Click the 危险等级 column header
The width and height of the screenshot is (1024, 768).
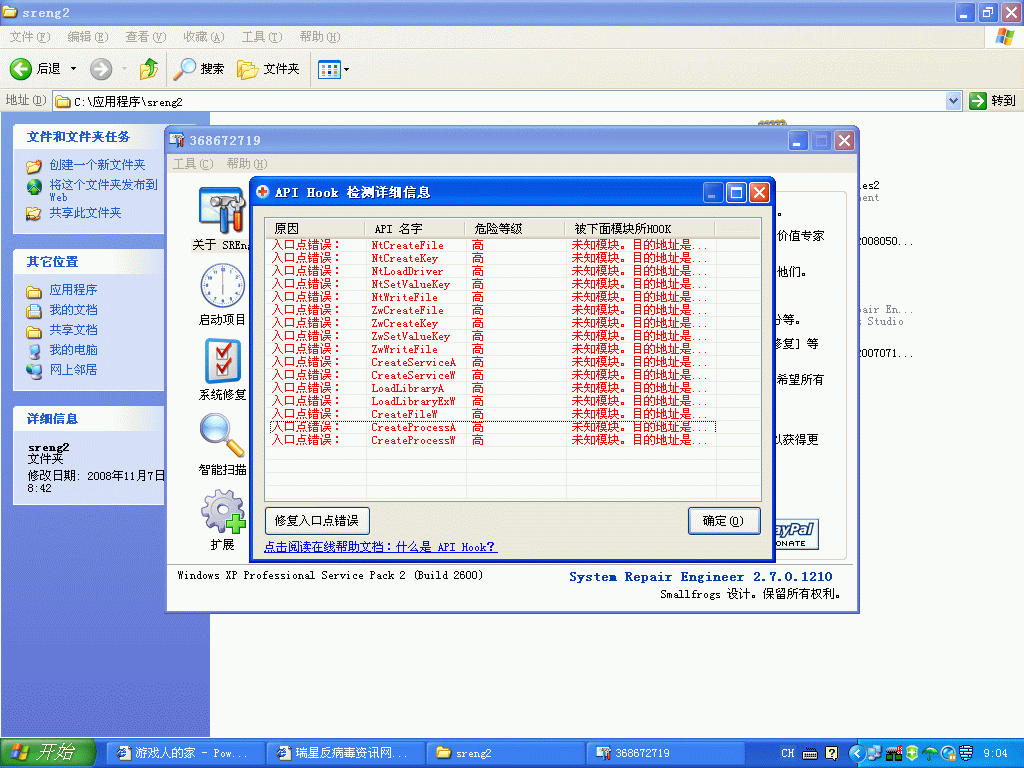coord(515,229)
